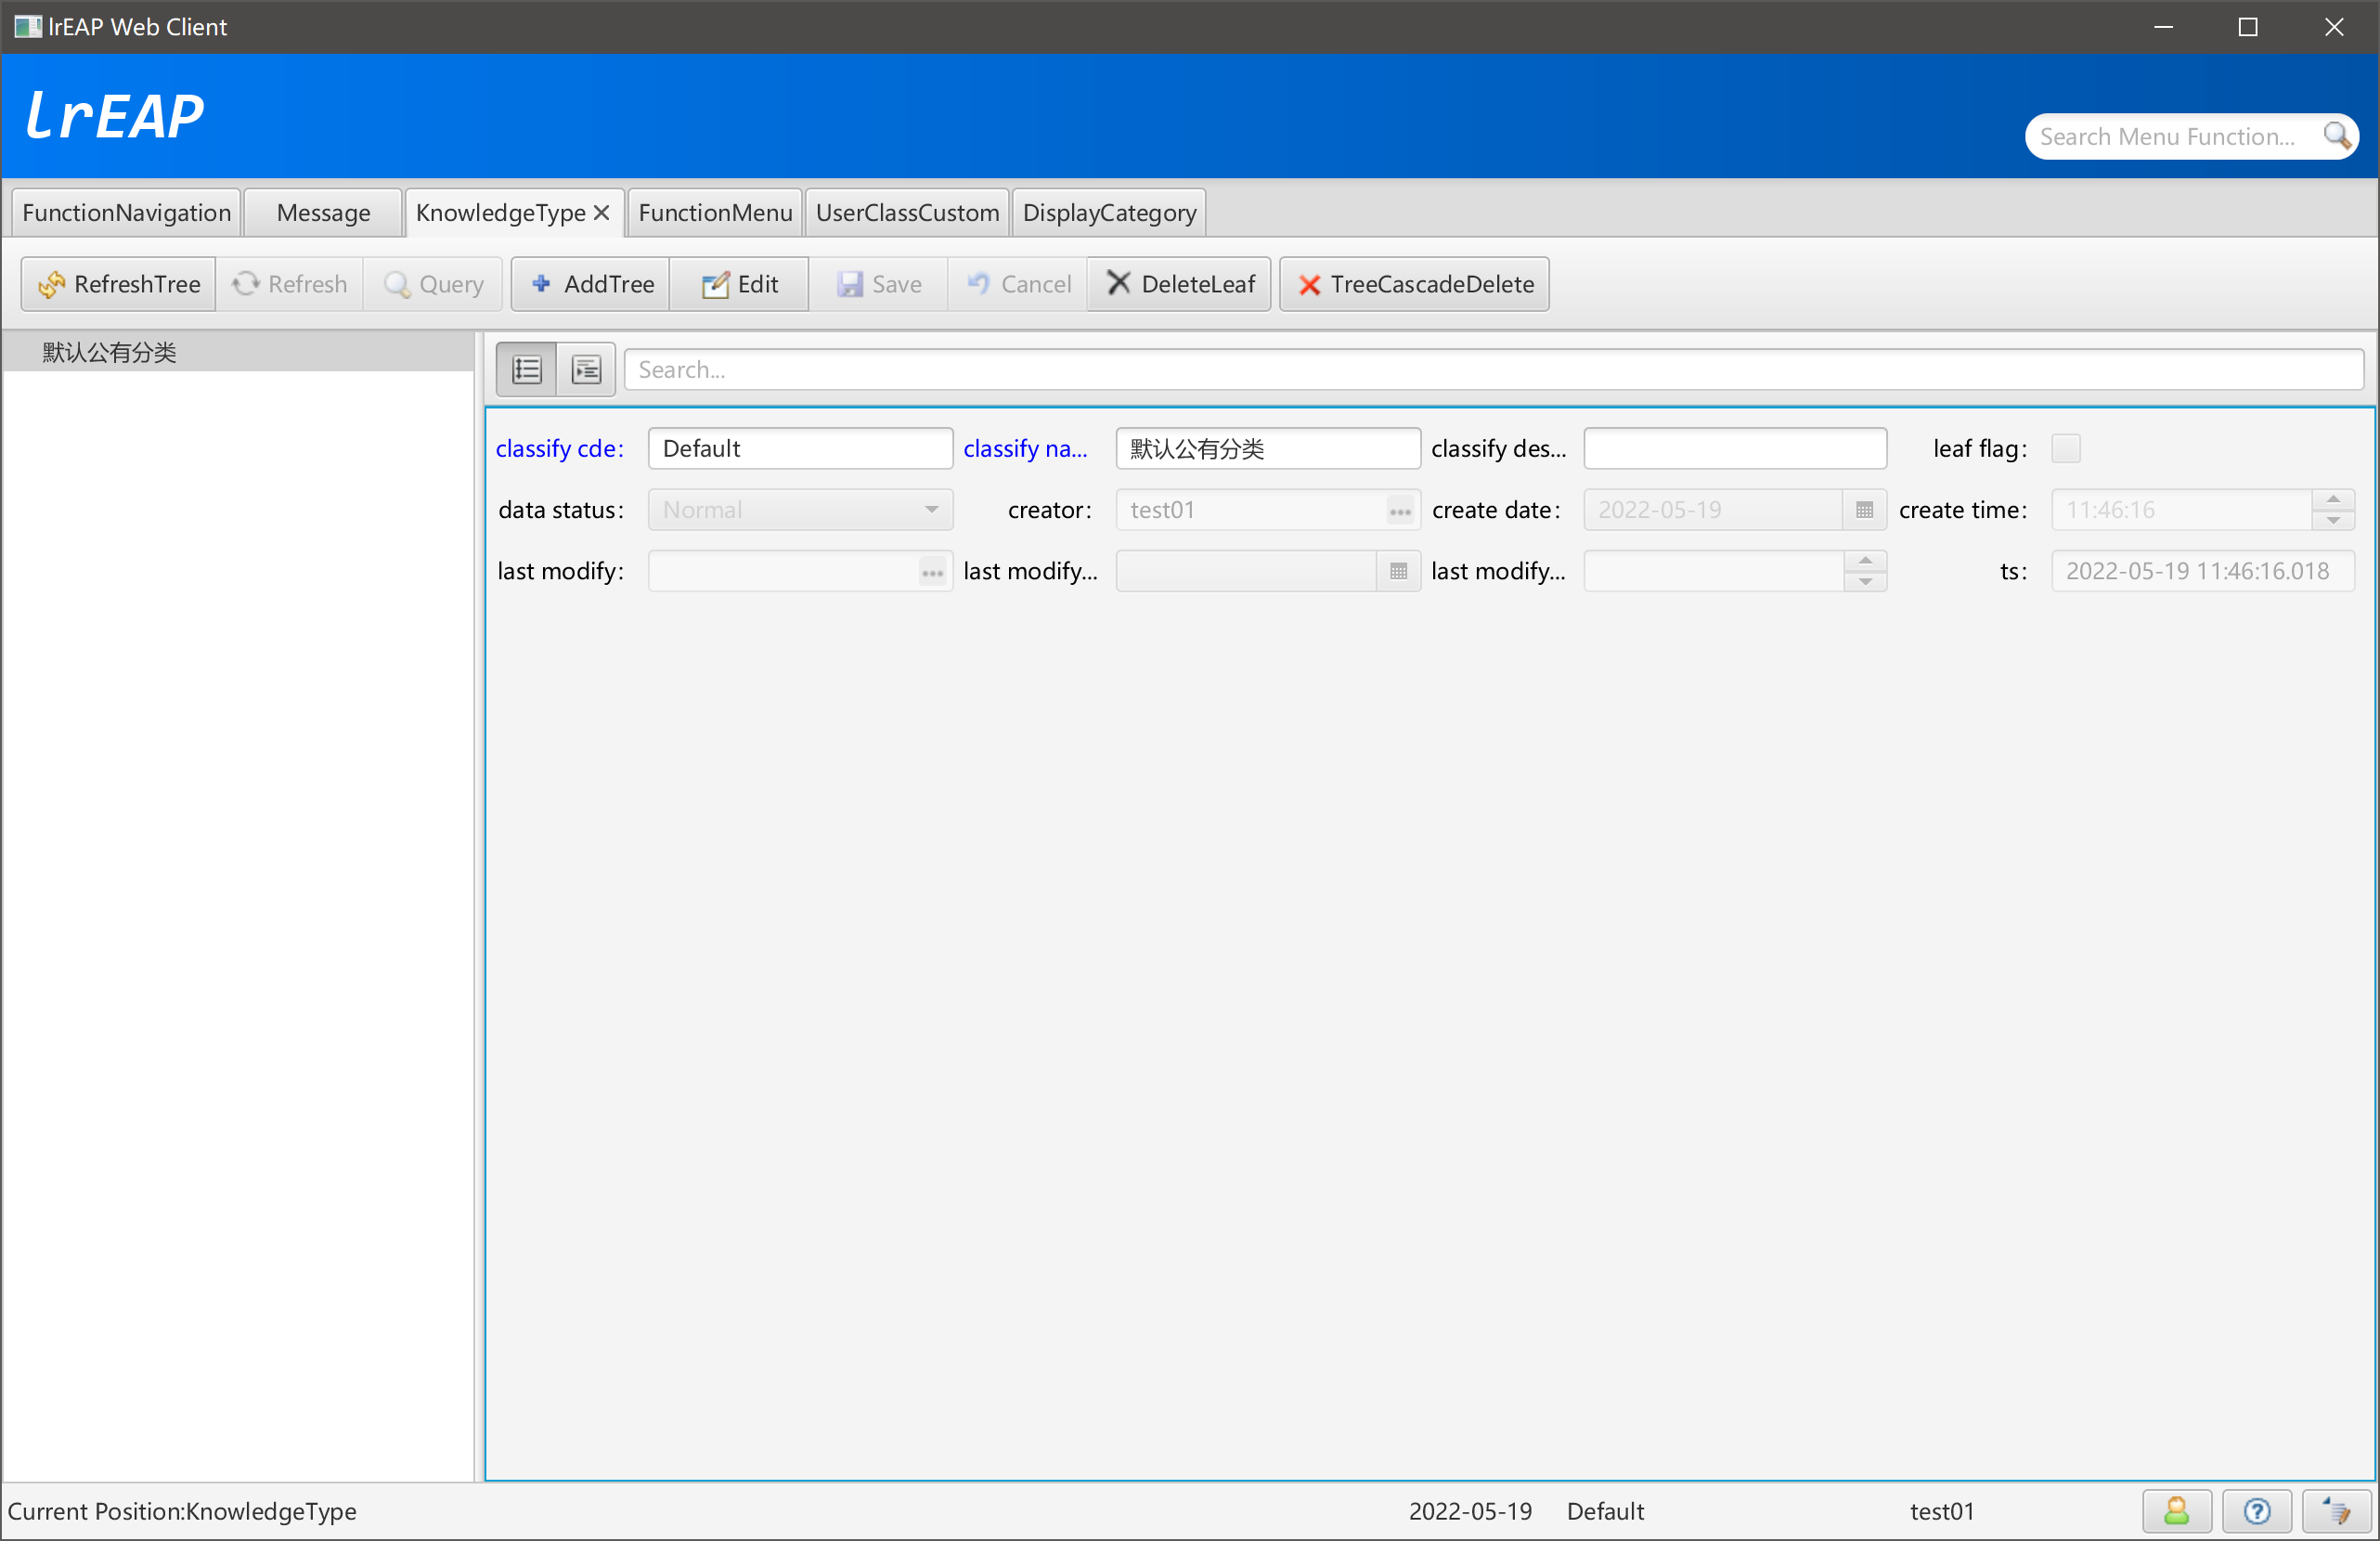2380x1541 pixels.
Task: Switch to card/form view icon
Action: coord(586,370)
